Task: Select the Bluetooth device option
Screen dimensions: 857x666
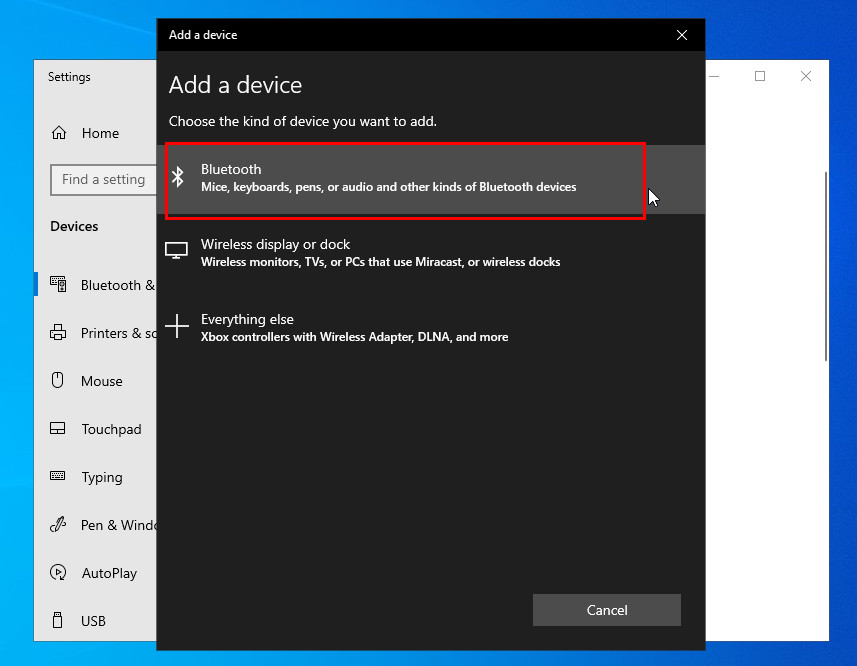Action: click(431, 179)
